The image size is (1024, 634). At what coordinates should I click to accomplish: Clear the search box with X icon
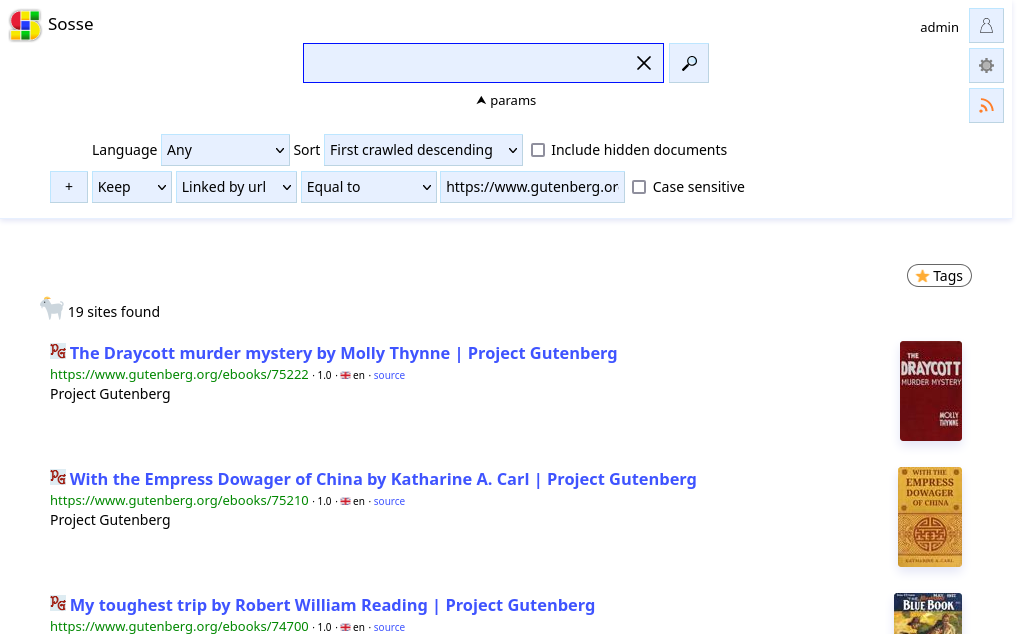coord(643,63)
